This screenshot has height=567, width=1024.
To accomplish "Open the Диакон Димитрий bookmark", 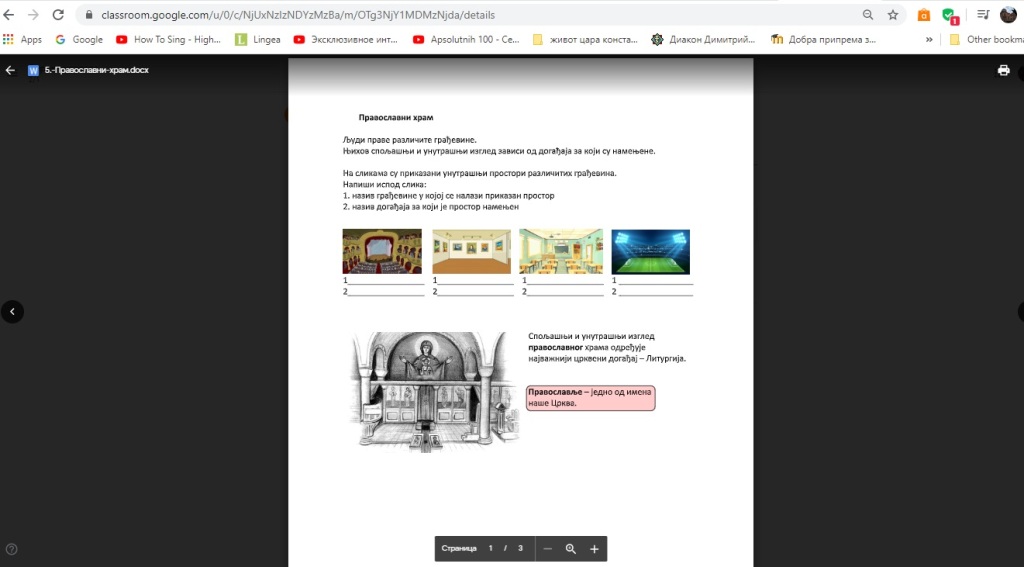I will pyautogui.click(x=703, y=39).
